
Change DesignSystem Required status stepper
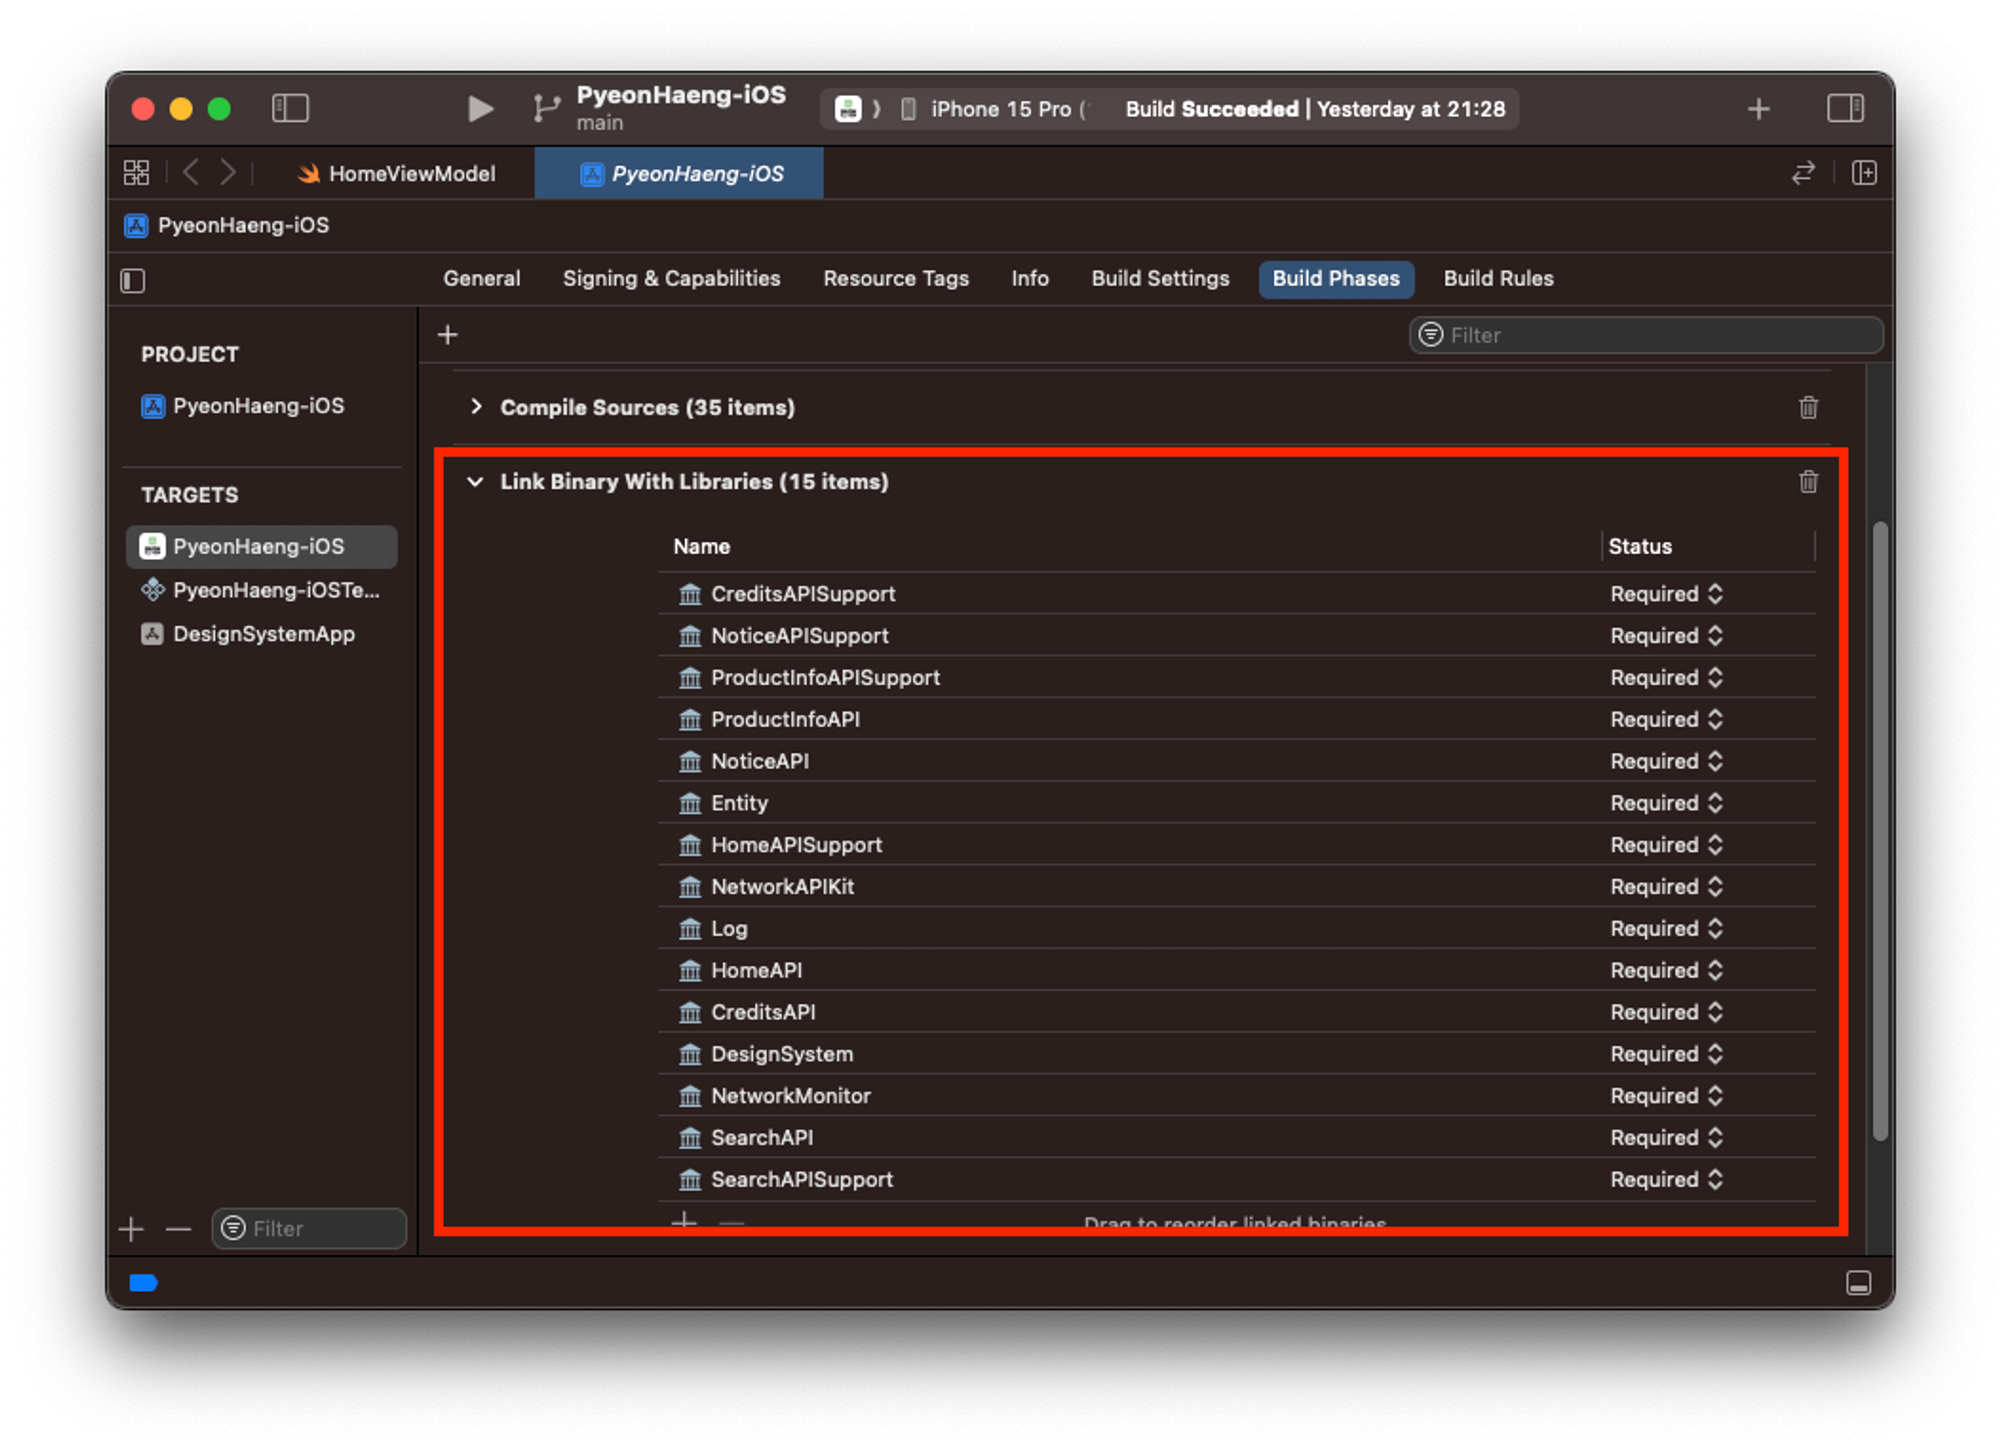tap(1715, 1054)
